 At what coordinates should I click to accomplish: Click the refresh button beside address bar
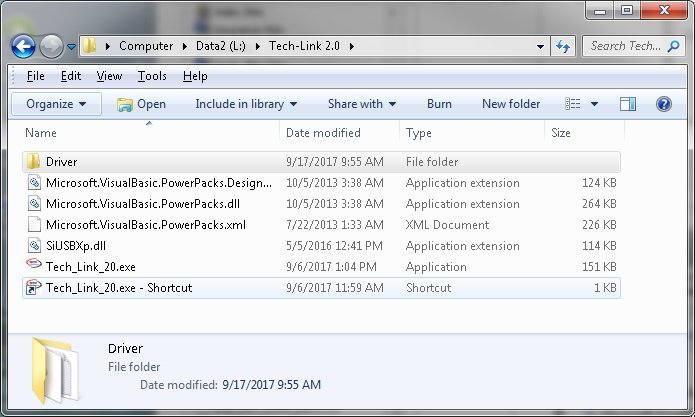(x=563, y=46)
